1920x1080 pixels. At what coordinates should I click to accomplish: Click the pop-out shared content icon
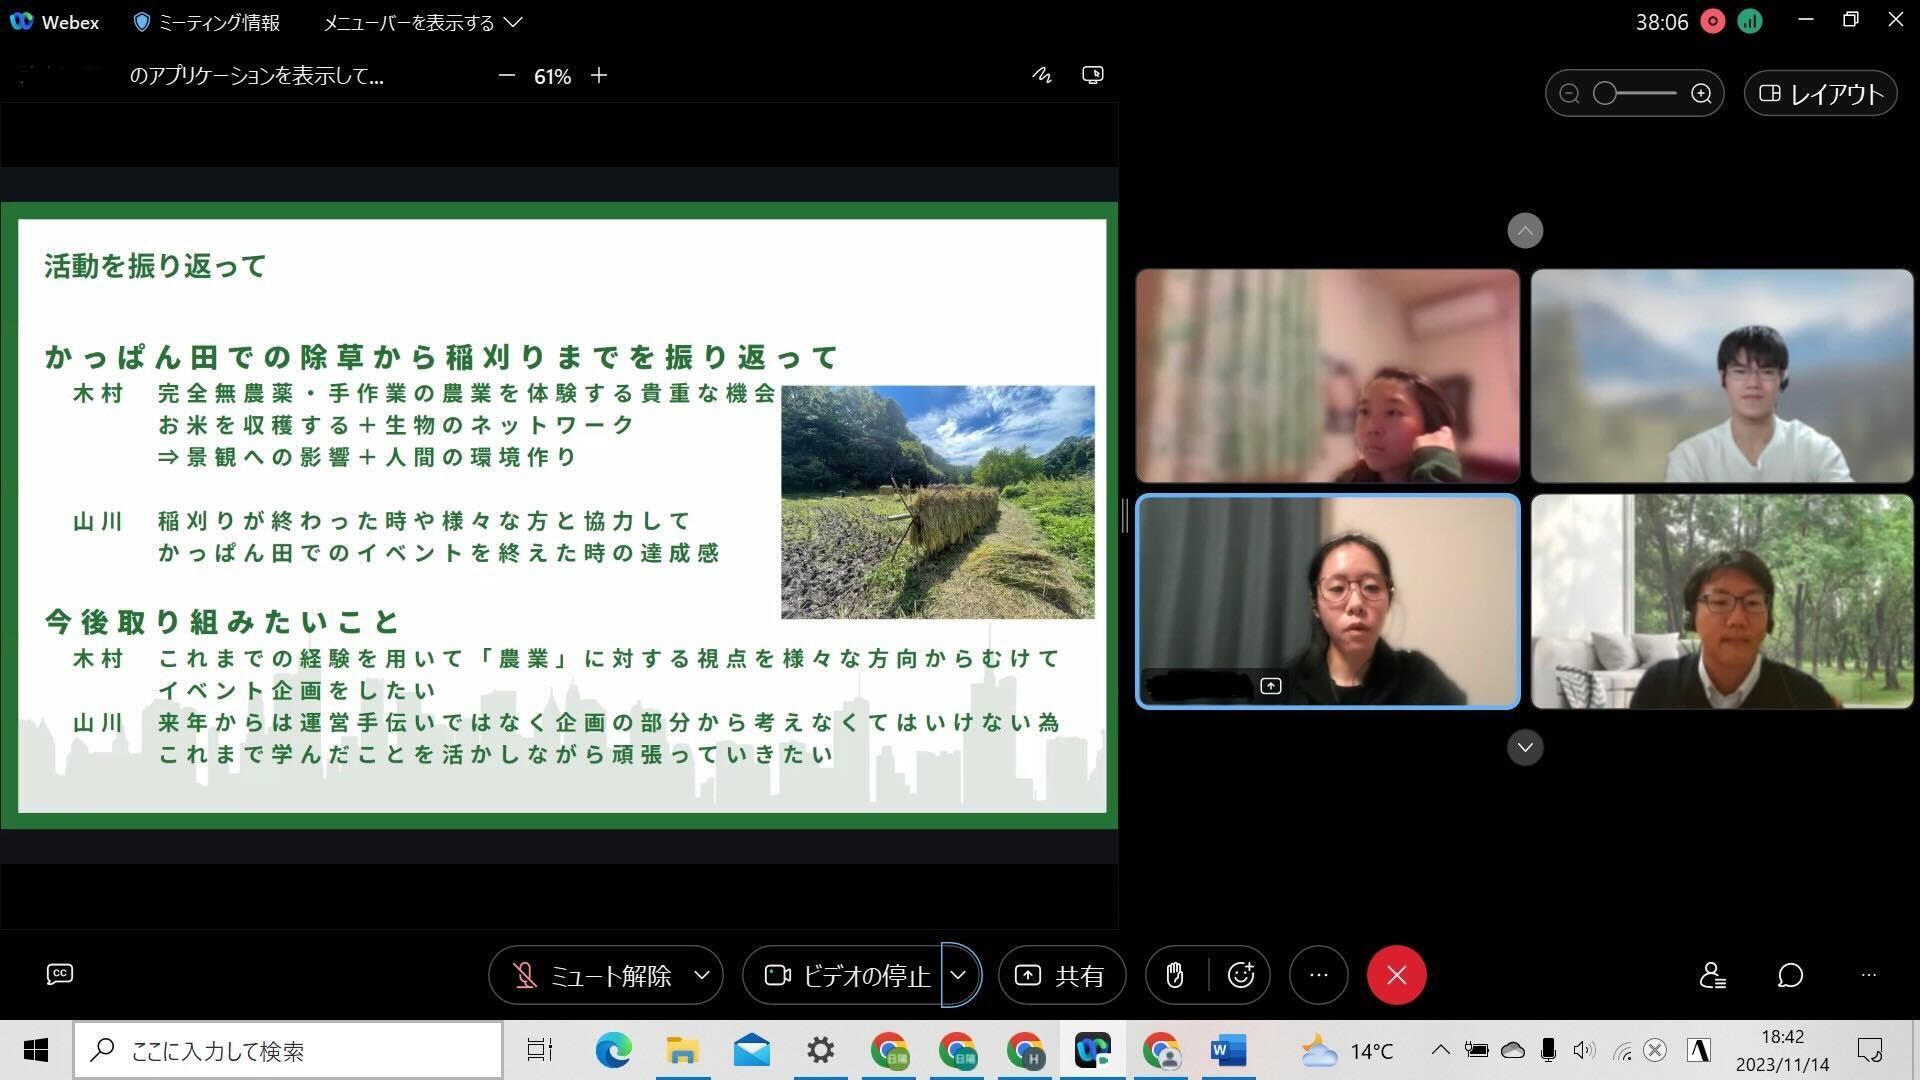(1093, 76)
